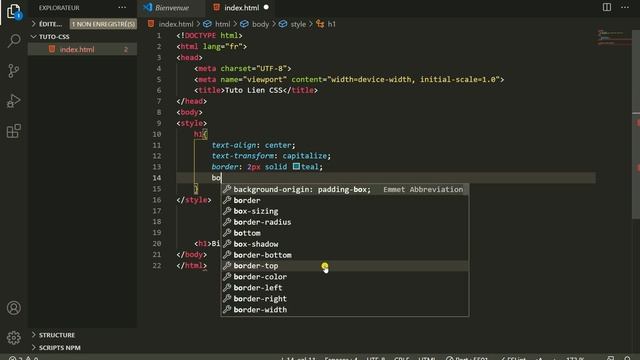The width and height of the screenshot is (640, 360).
Task: Open the Search view icon
Action: [14, 40]
